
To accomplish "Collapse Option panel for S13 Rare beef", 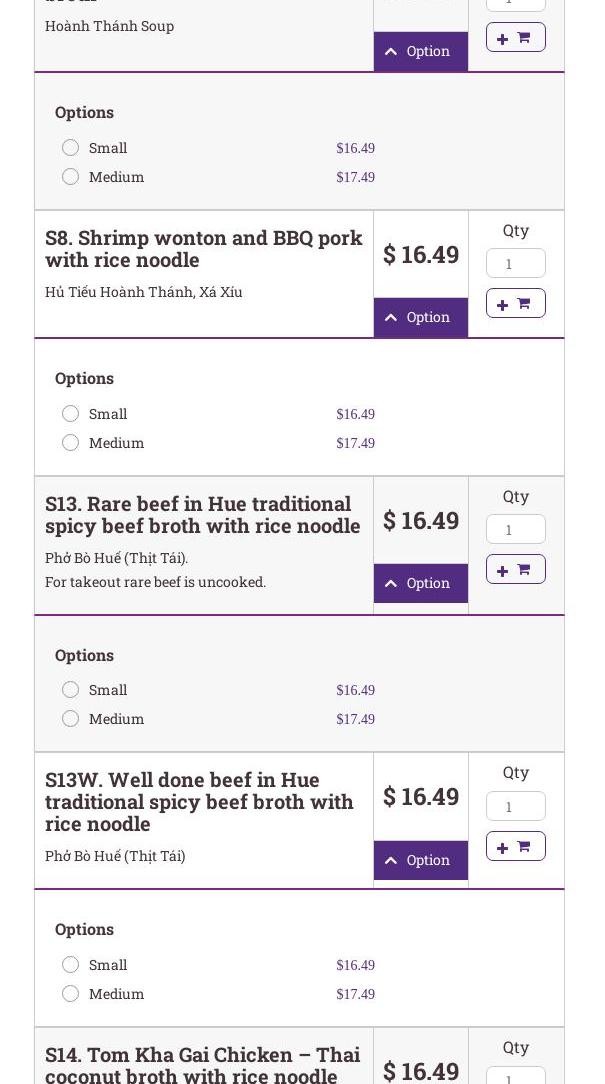I will 420,583.
